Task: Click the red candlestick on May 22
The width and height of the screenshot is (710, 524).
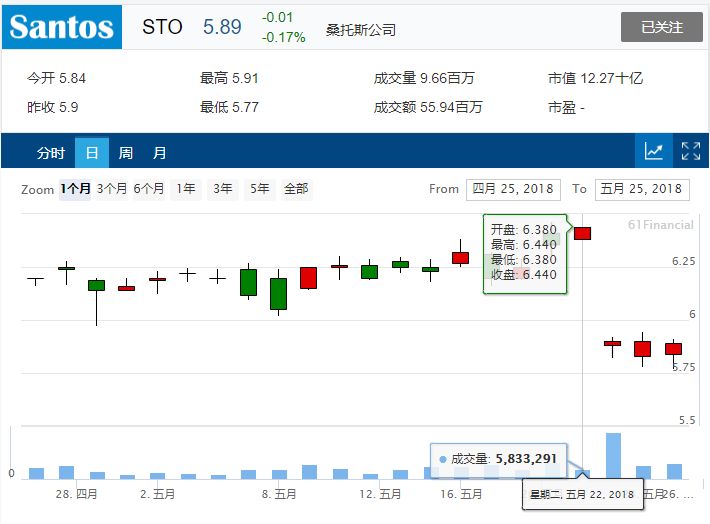Action: [x=582, y=233]
